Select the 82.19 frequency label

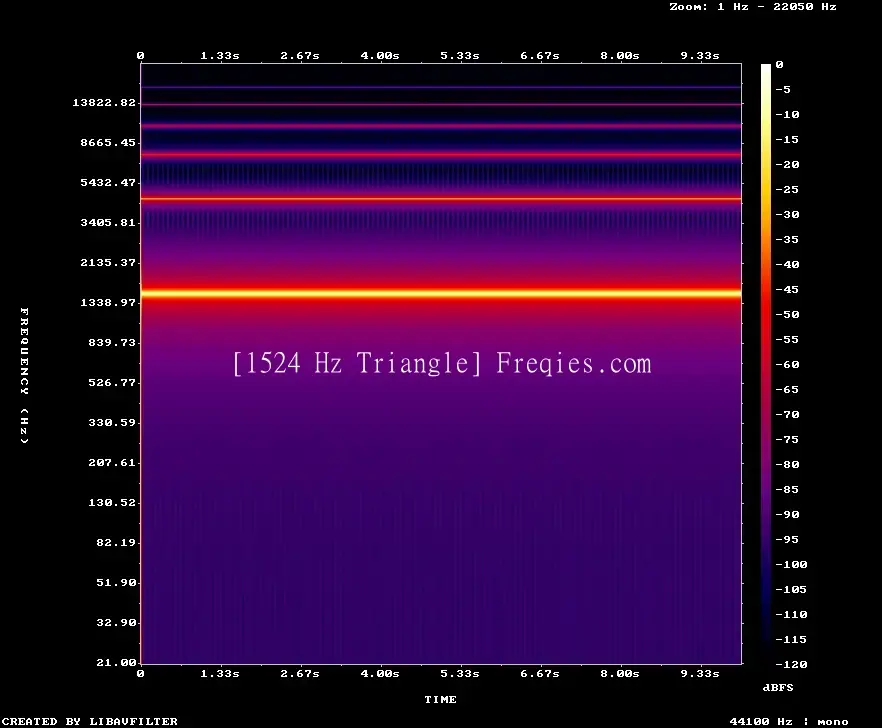(x=116, y=542)
